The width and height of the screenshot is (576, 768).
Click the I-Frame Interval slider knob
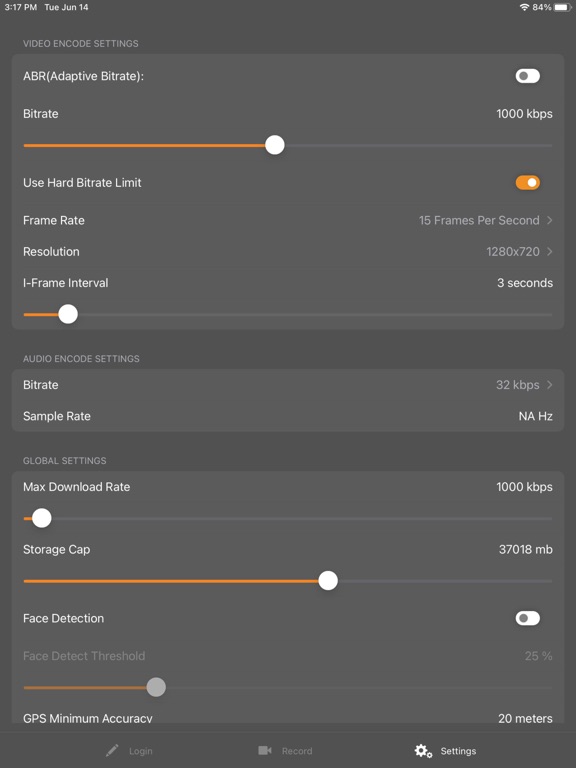tap(68, 314)
